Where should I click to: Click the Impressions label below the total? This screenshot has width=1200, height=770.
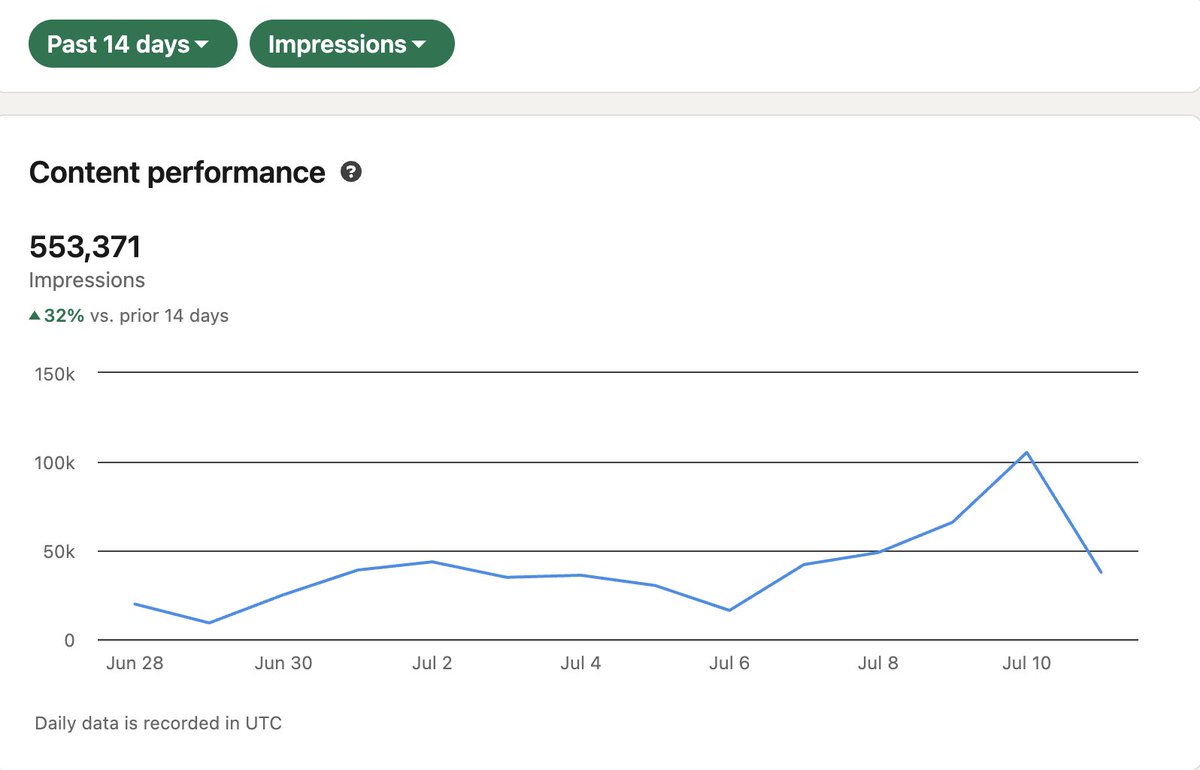[87, 280]
